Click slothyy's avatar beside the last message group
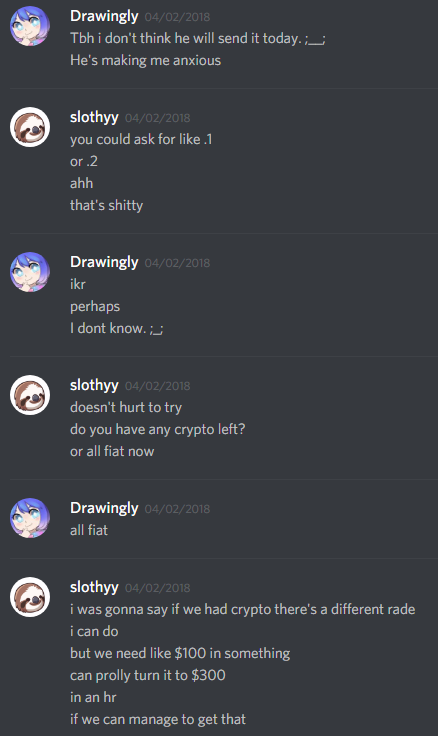The height and width of the screenshot is (736, 438). pos(30,597)
